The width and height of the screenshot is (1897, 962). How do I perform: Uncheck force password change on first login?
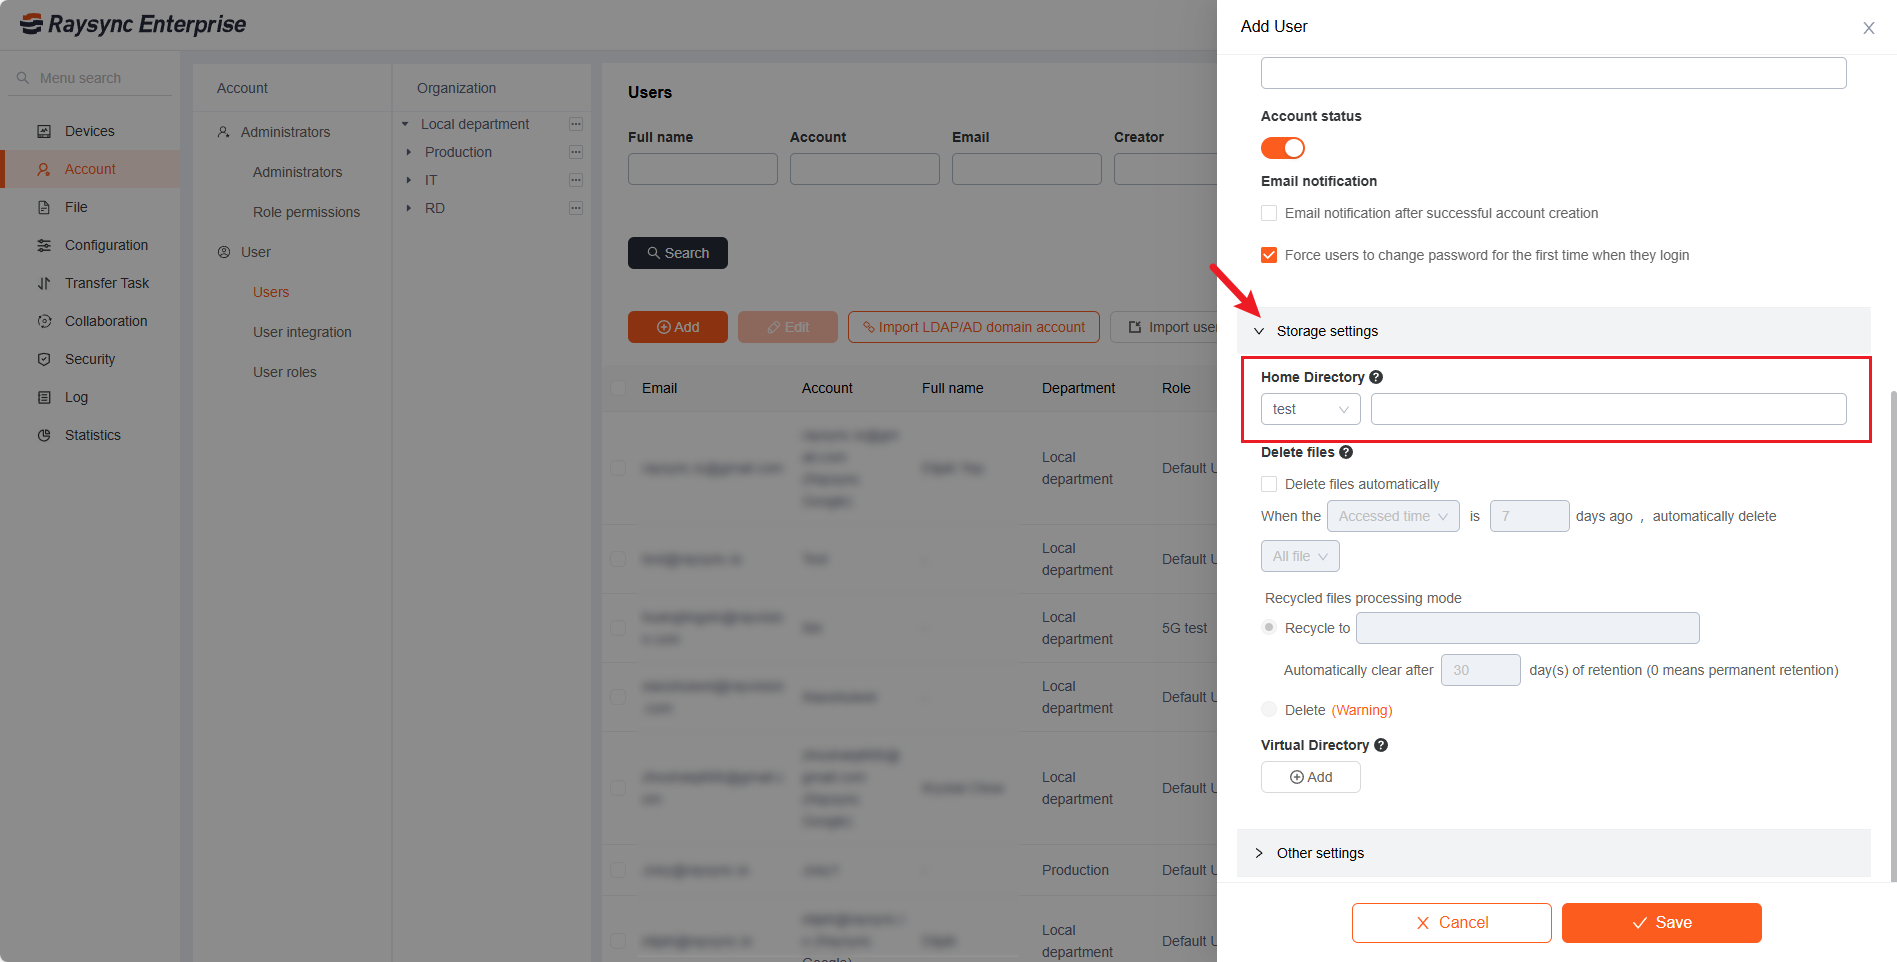point(1269,255)
